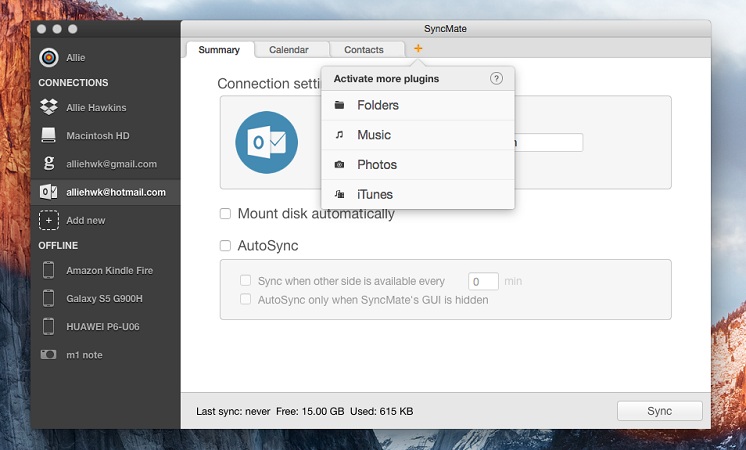Click the Used: 615 KB status text
The image size is (746, 450).
click(382, 411)
